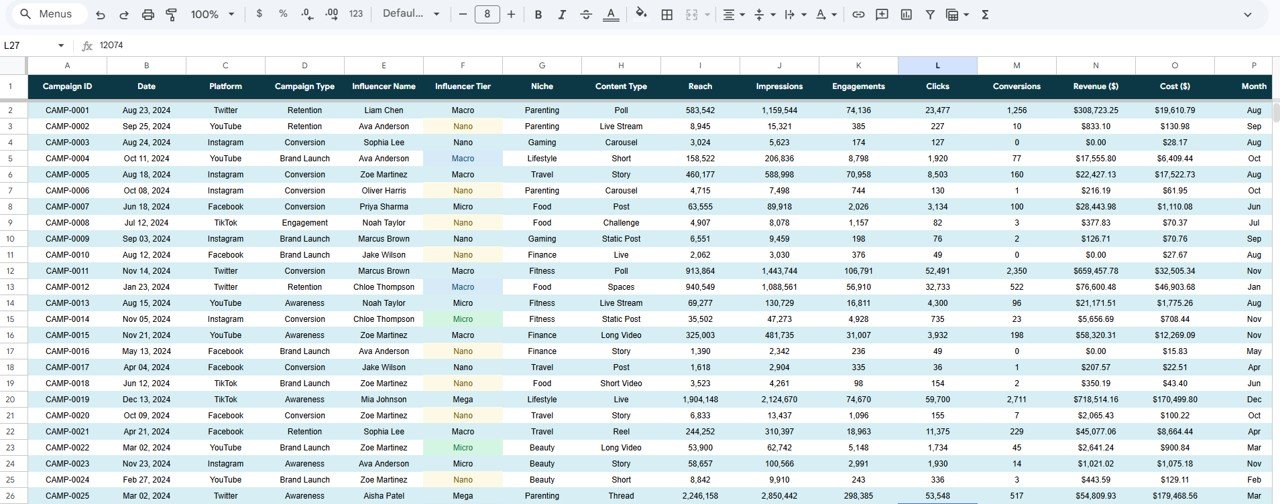Select column A header
This screenshot has height=504, width=1280.
67,66
